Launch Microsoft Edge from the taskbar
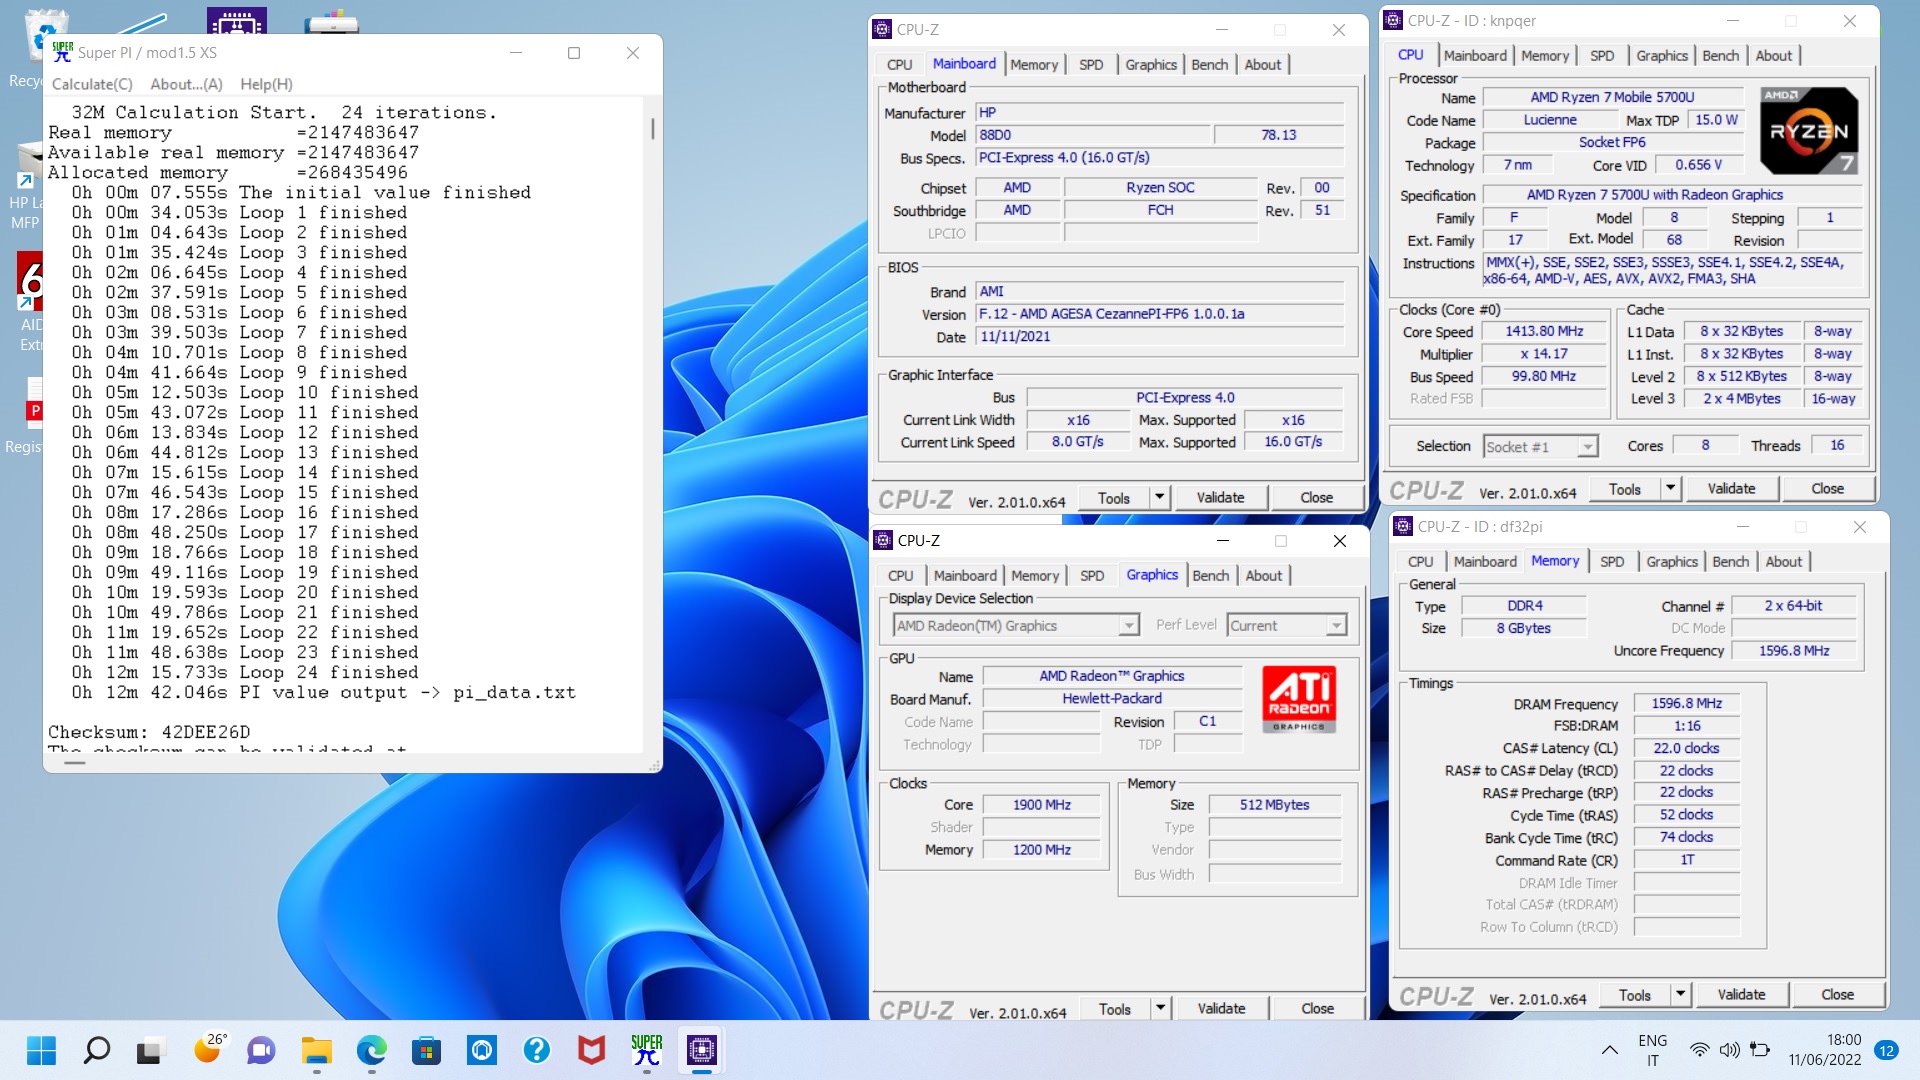 click(372, 1050)
